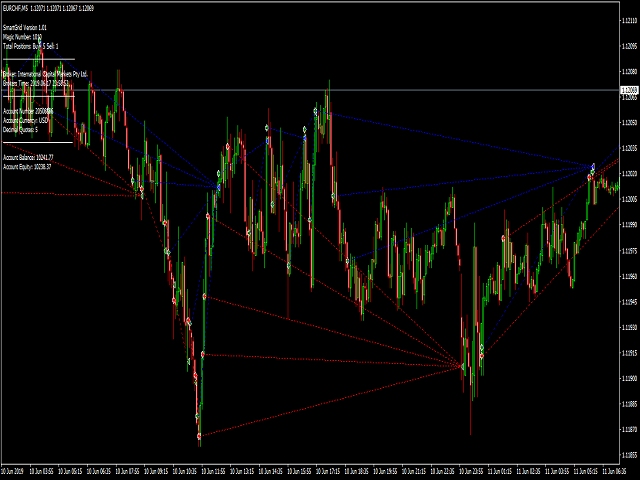Image resolution: width=640 pixels, height=480 pixels.
Task: Click the 10 Jun 11:55 time label
Action: pos(213,471)
